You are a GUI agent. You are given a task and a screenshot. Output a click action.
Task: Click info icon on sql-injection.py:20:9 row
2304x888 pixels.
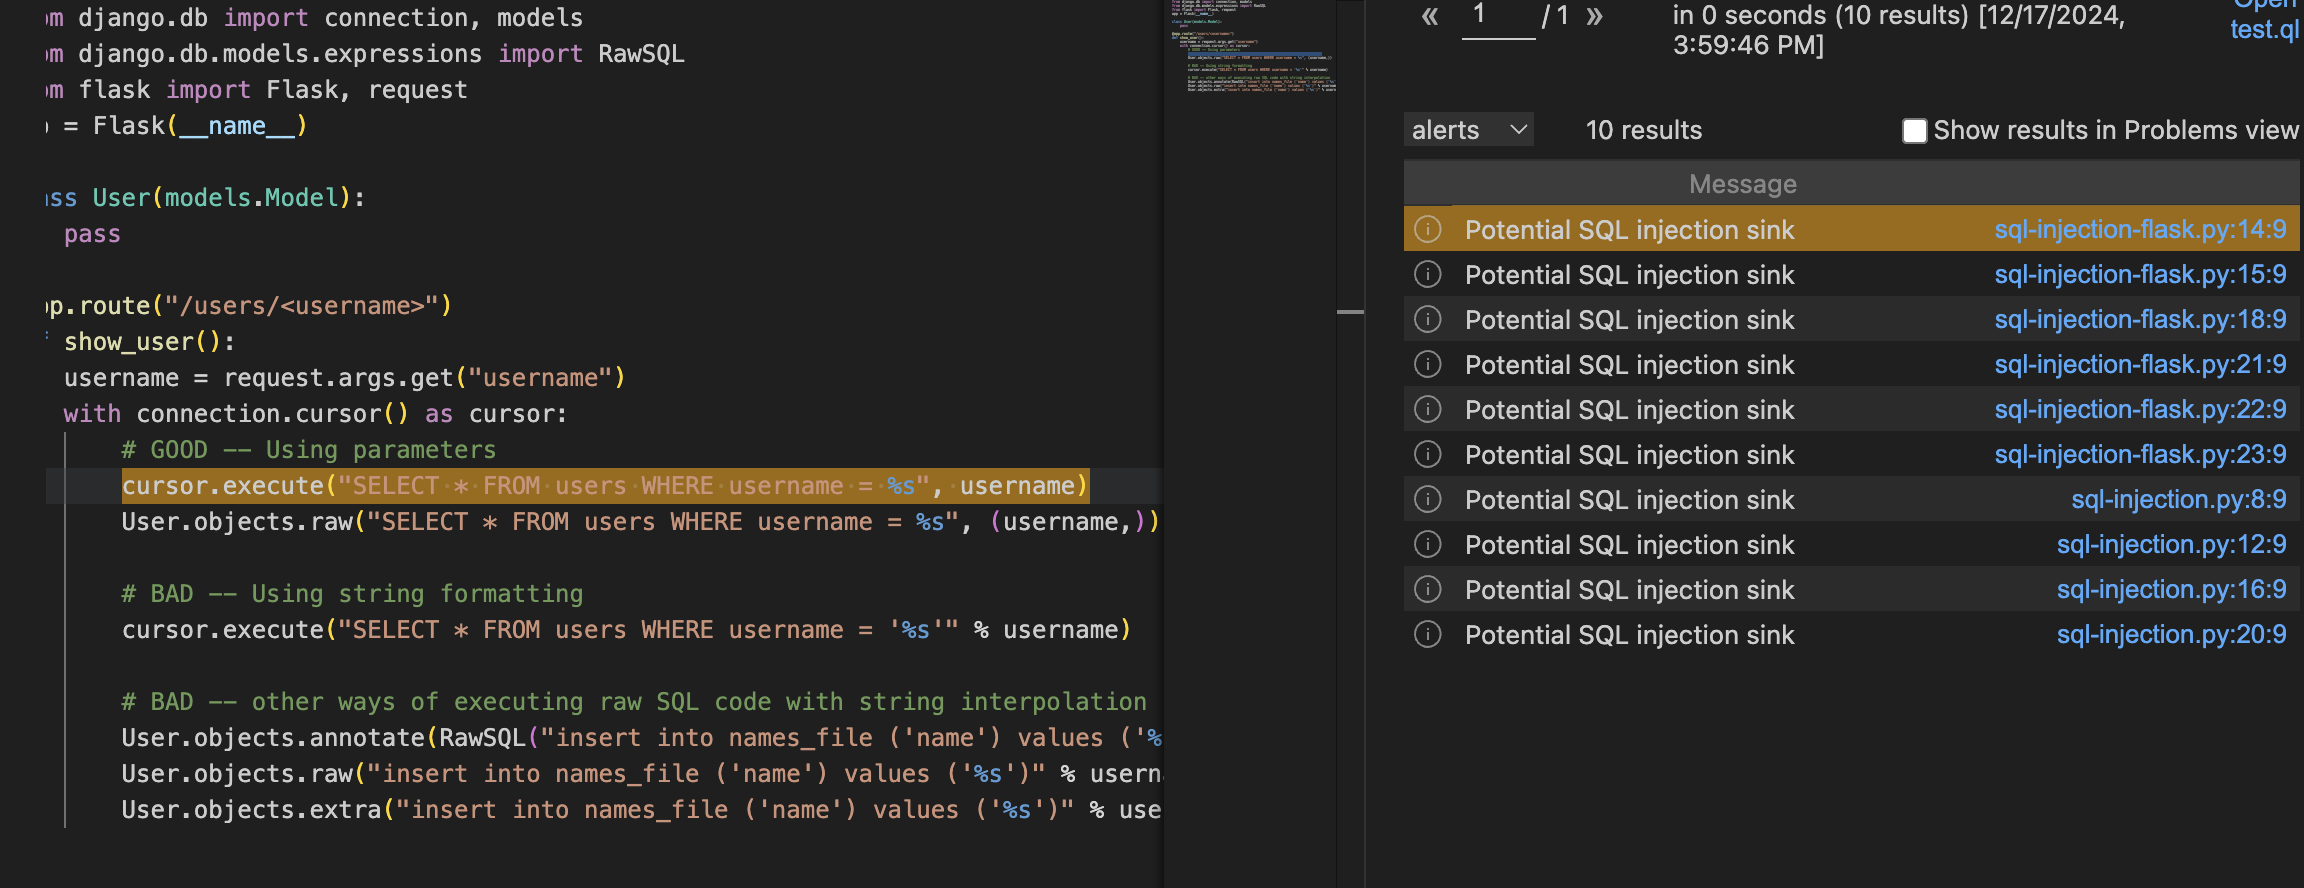(x=1428, y=634)
